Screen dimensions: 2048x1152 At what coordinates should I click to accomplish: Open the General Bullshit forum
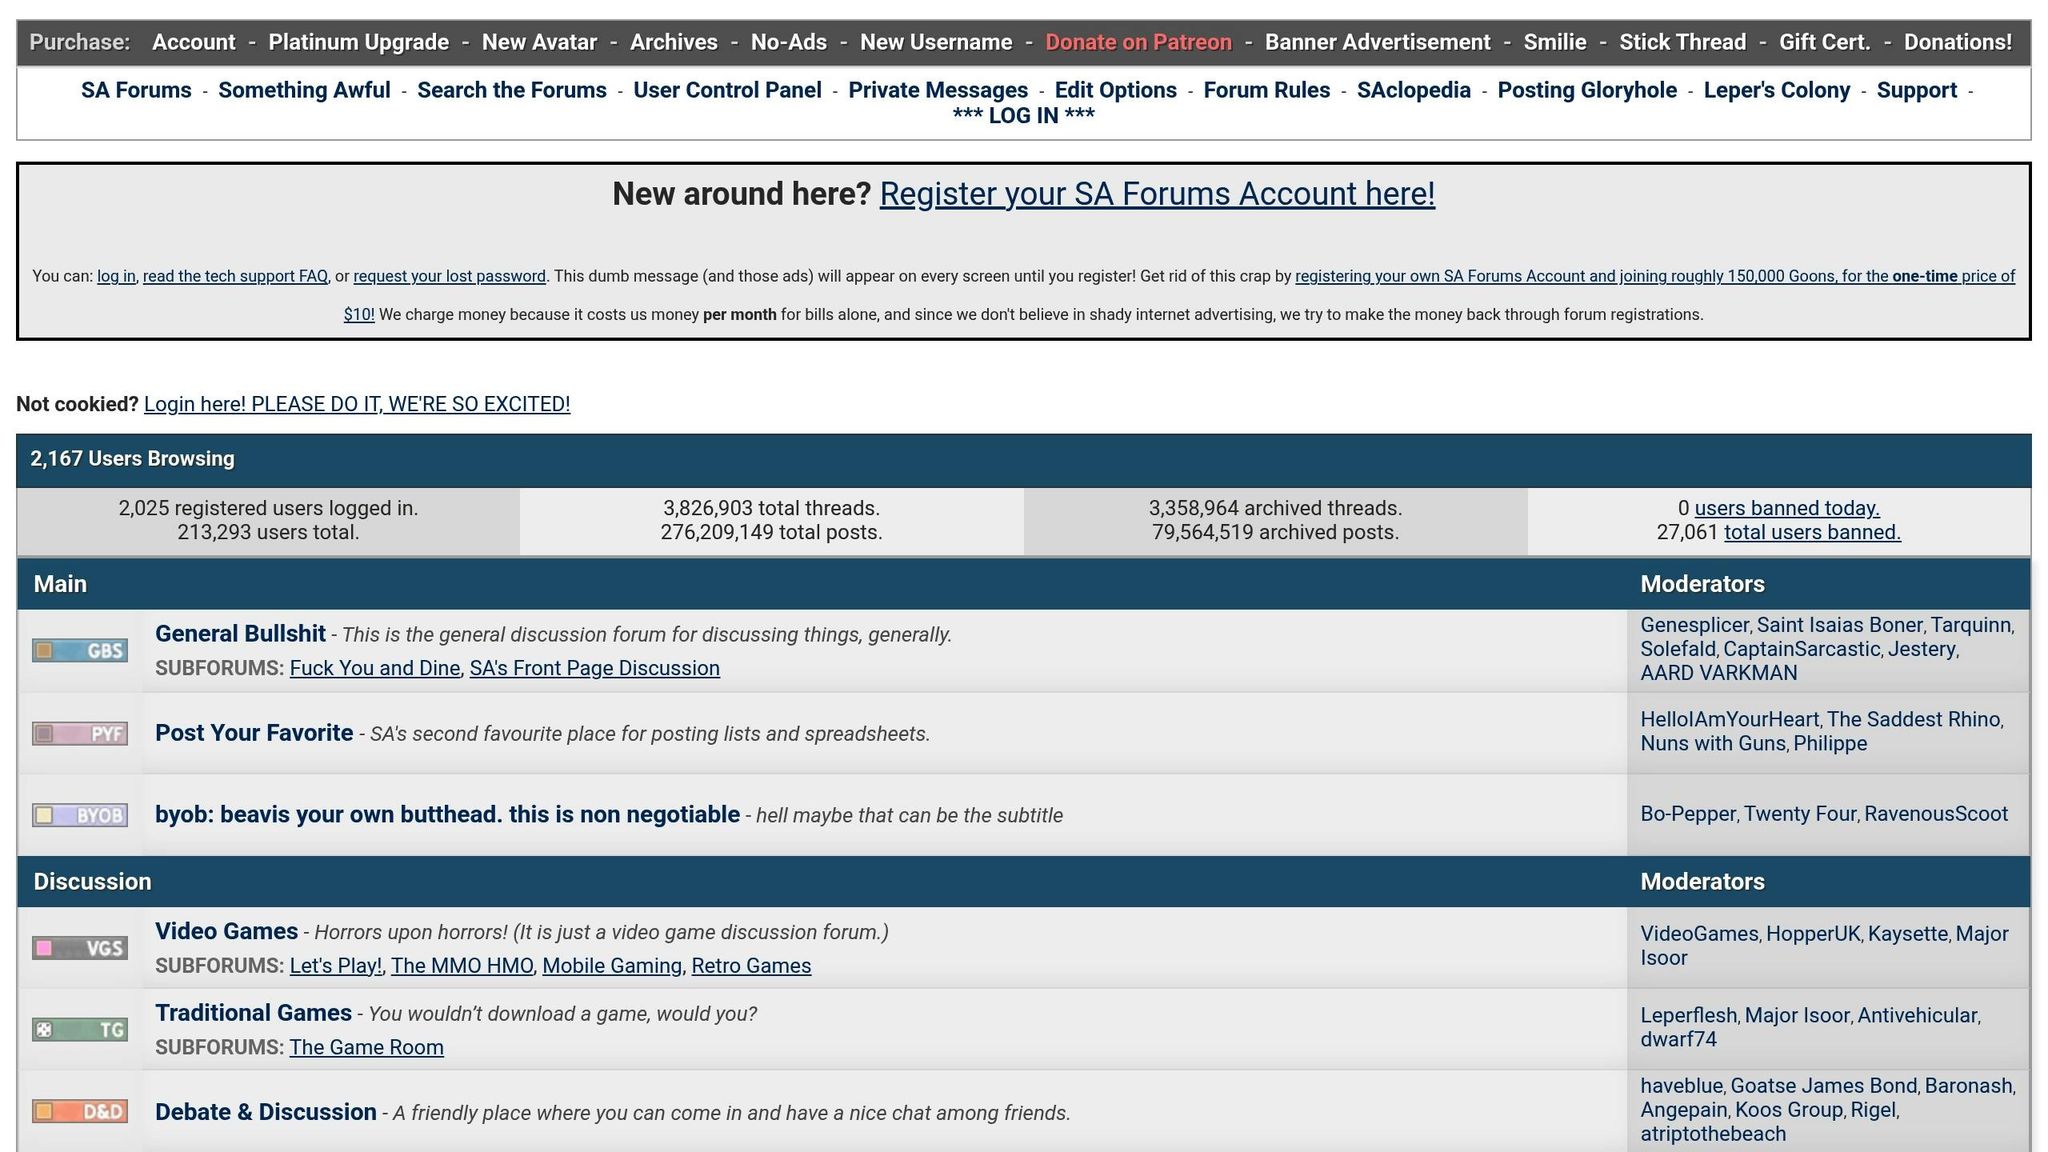(x=240, y=634)
